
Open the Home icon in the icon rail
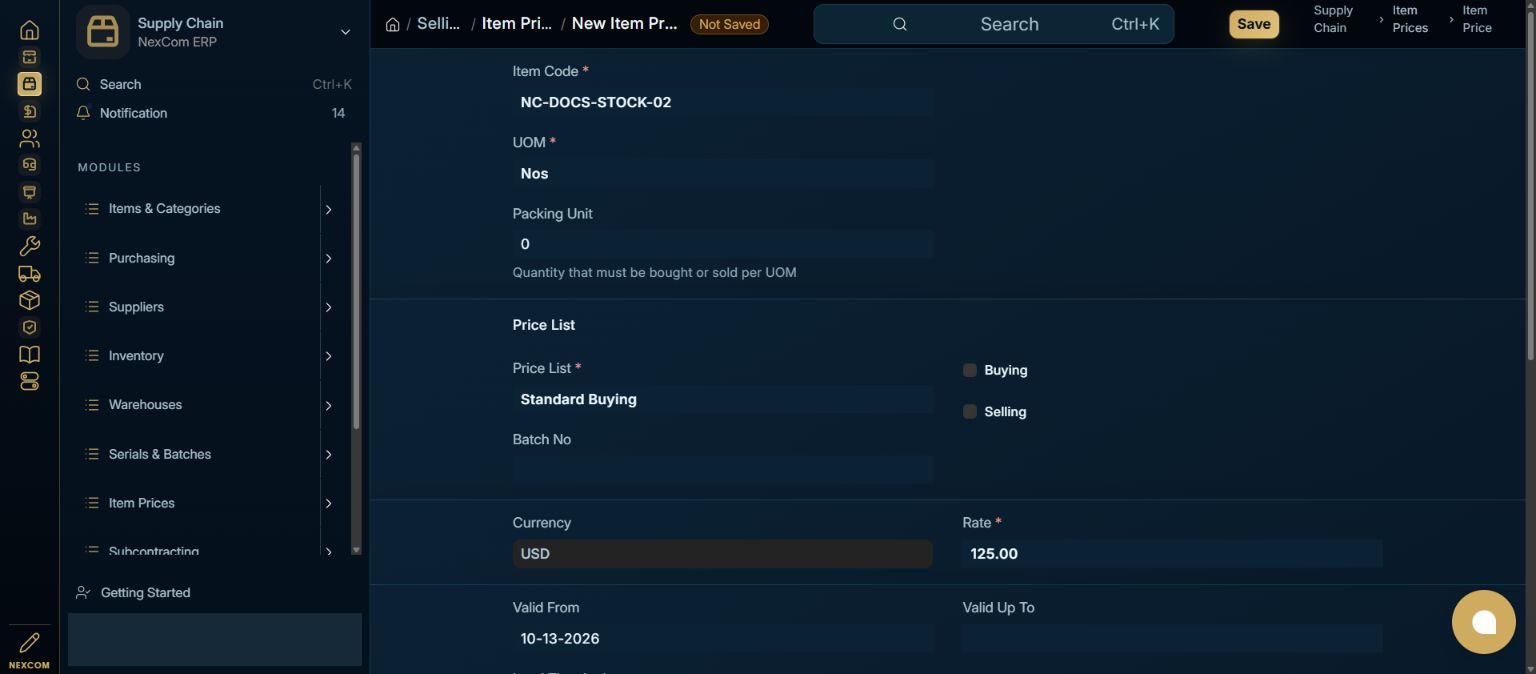[29, 30]
